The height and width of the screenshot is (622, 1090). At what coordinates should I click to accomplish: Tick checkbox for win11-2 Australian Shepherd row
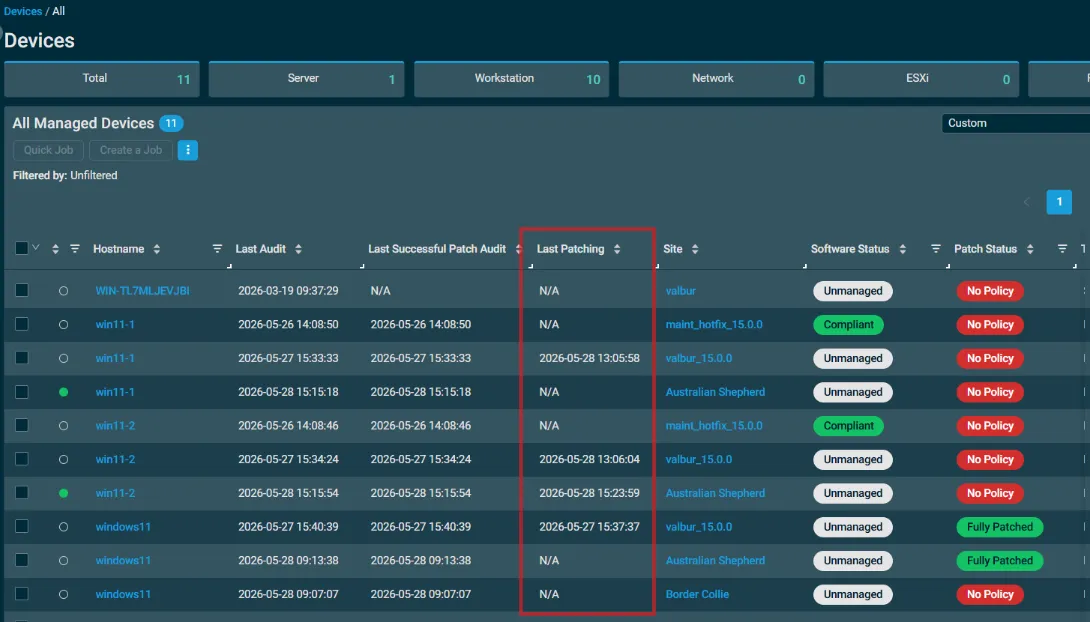(x=22, y=493)
